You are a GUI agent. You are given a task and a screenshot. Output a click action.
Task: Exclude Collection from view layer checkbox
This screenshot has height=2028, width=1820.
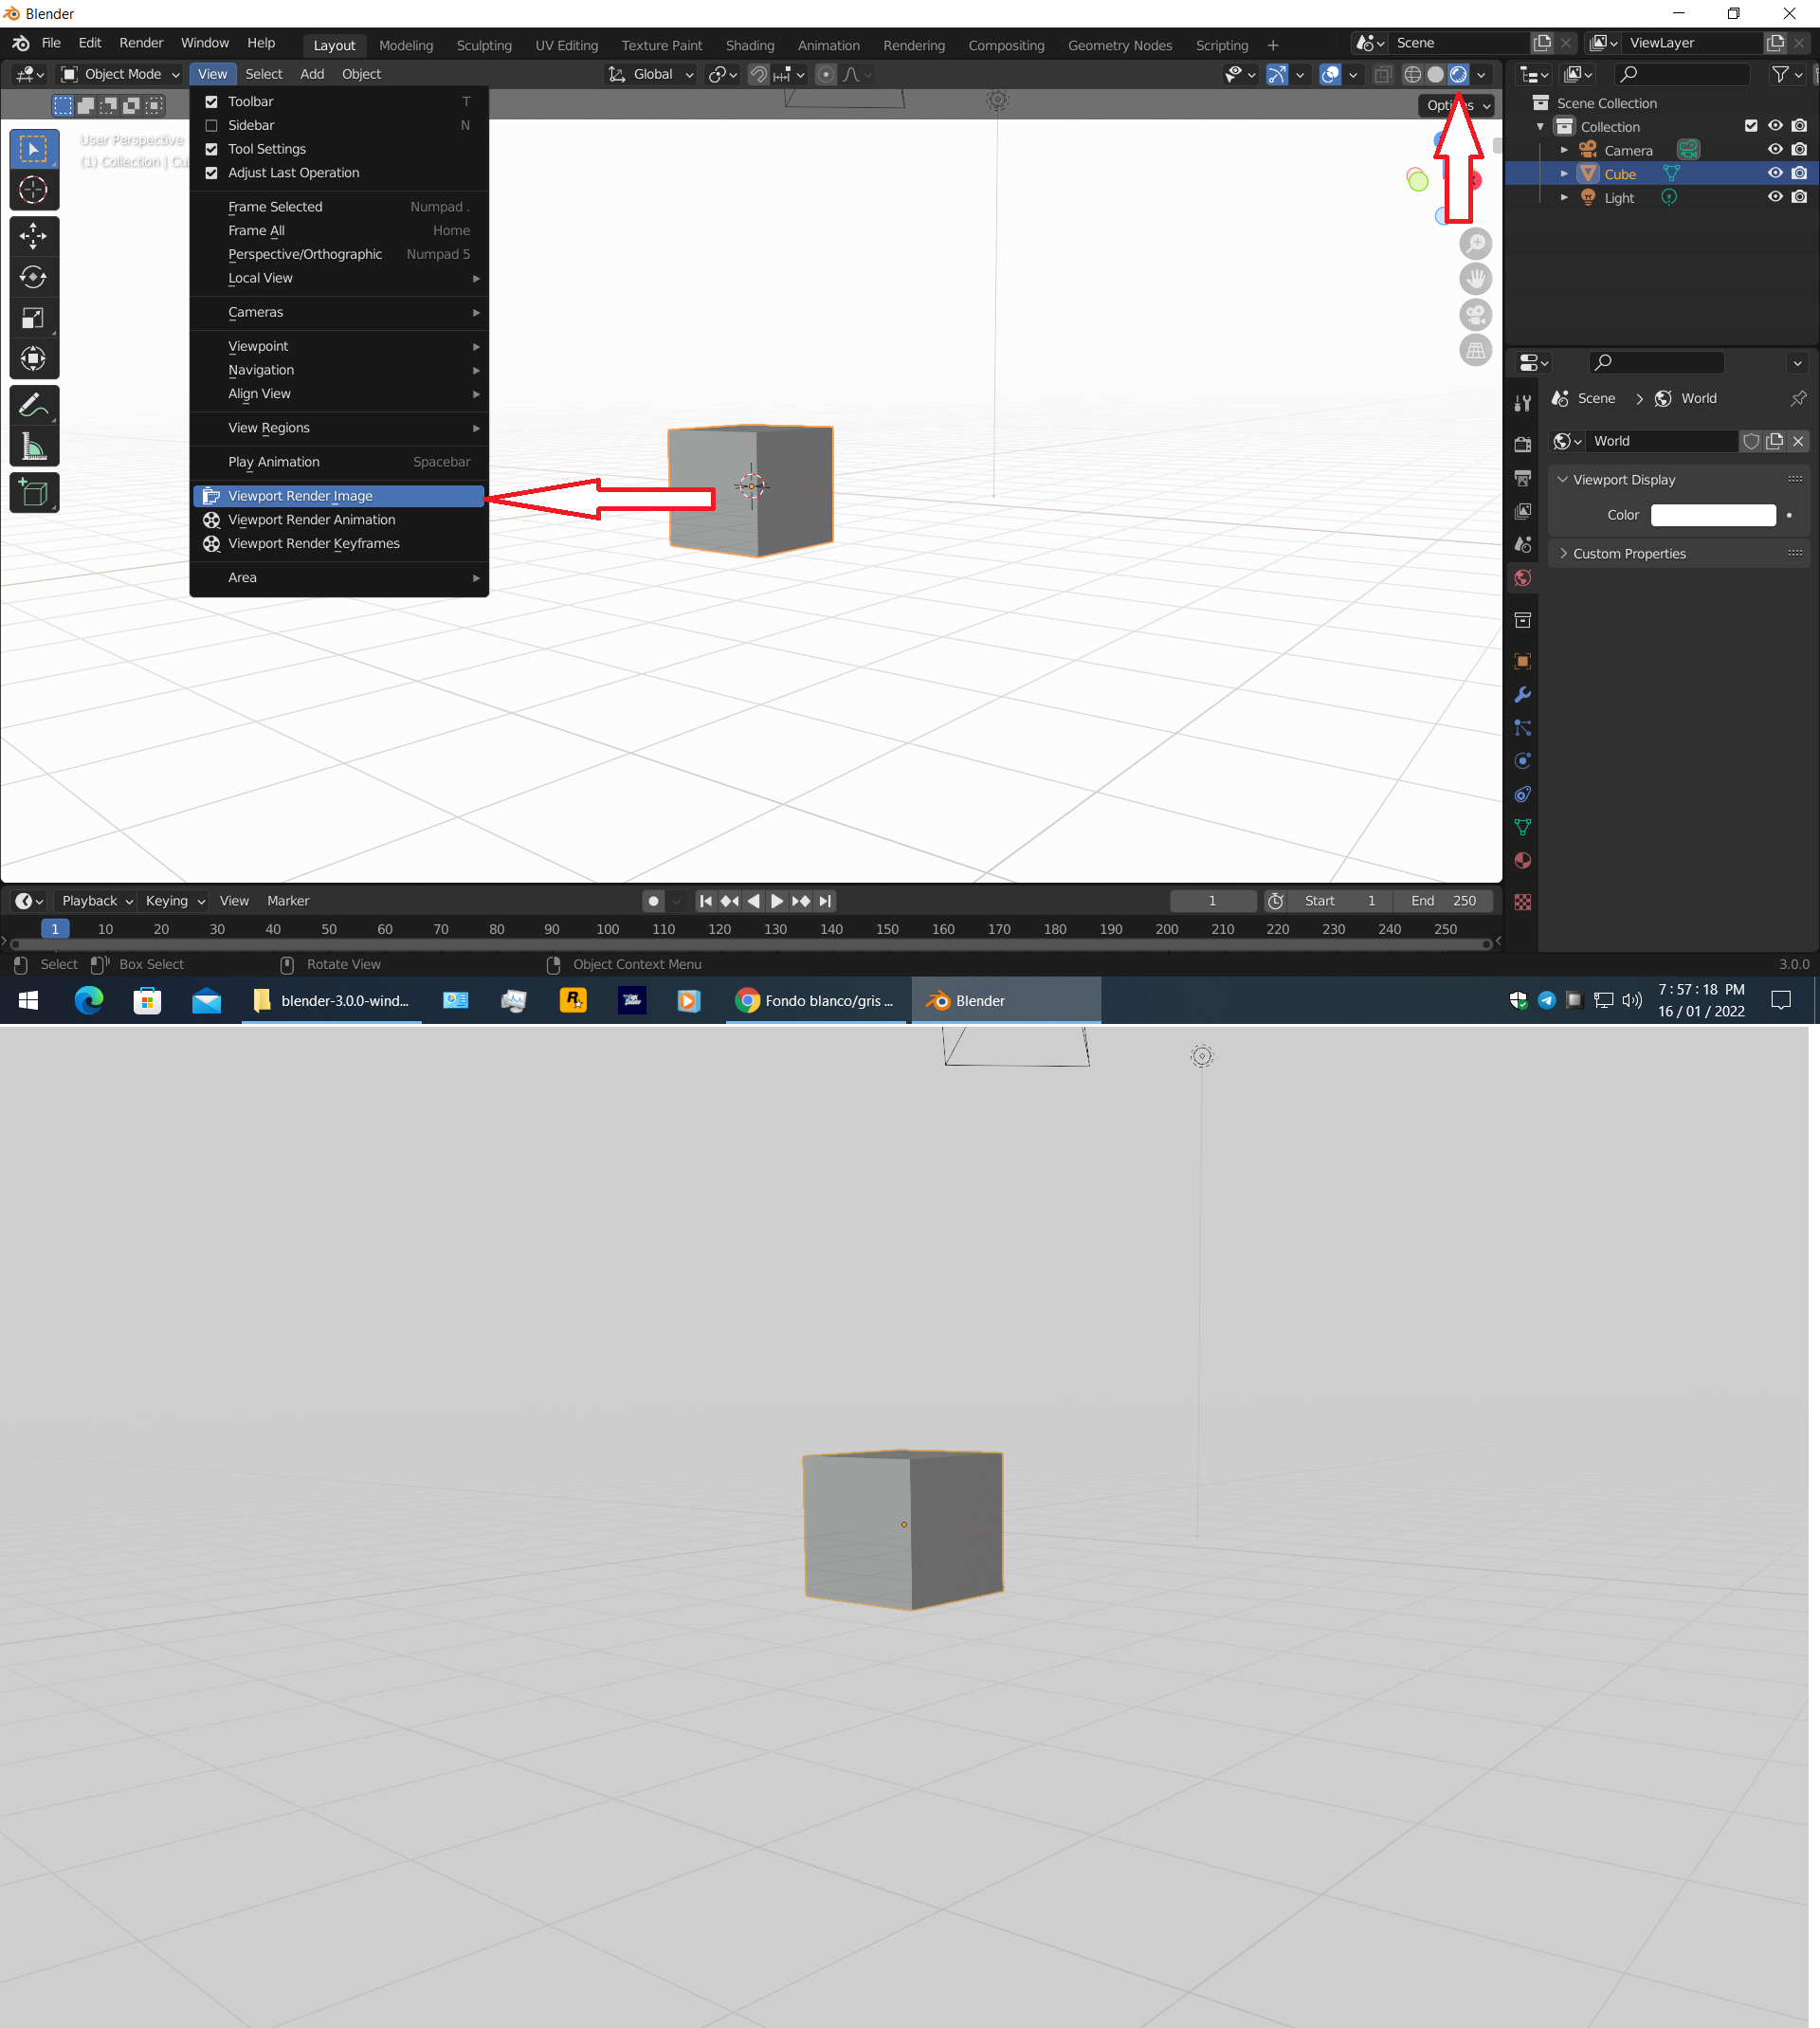(x=1751, y=126)
